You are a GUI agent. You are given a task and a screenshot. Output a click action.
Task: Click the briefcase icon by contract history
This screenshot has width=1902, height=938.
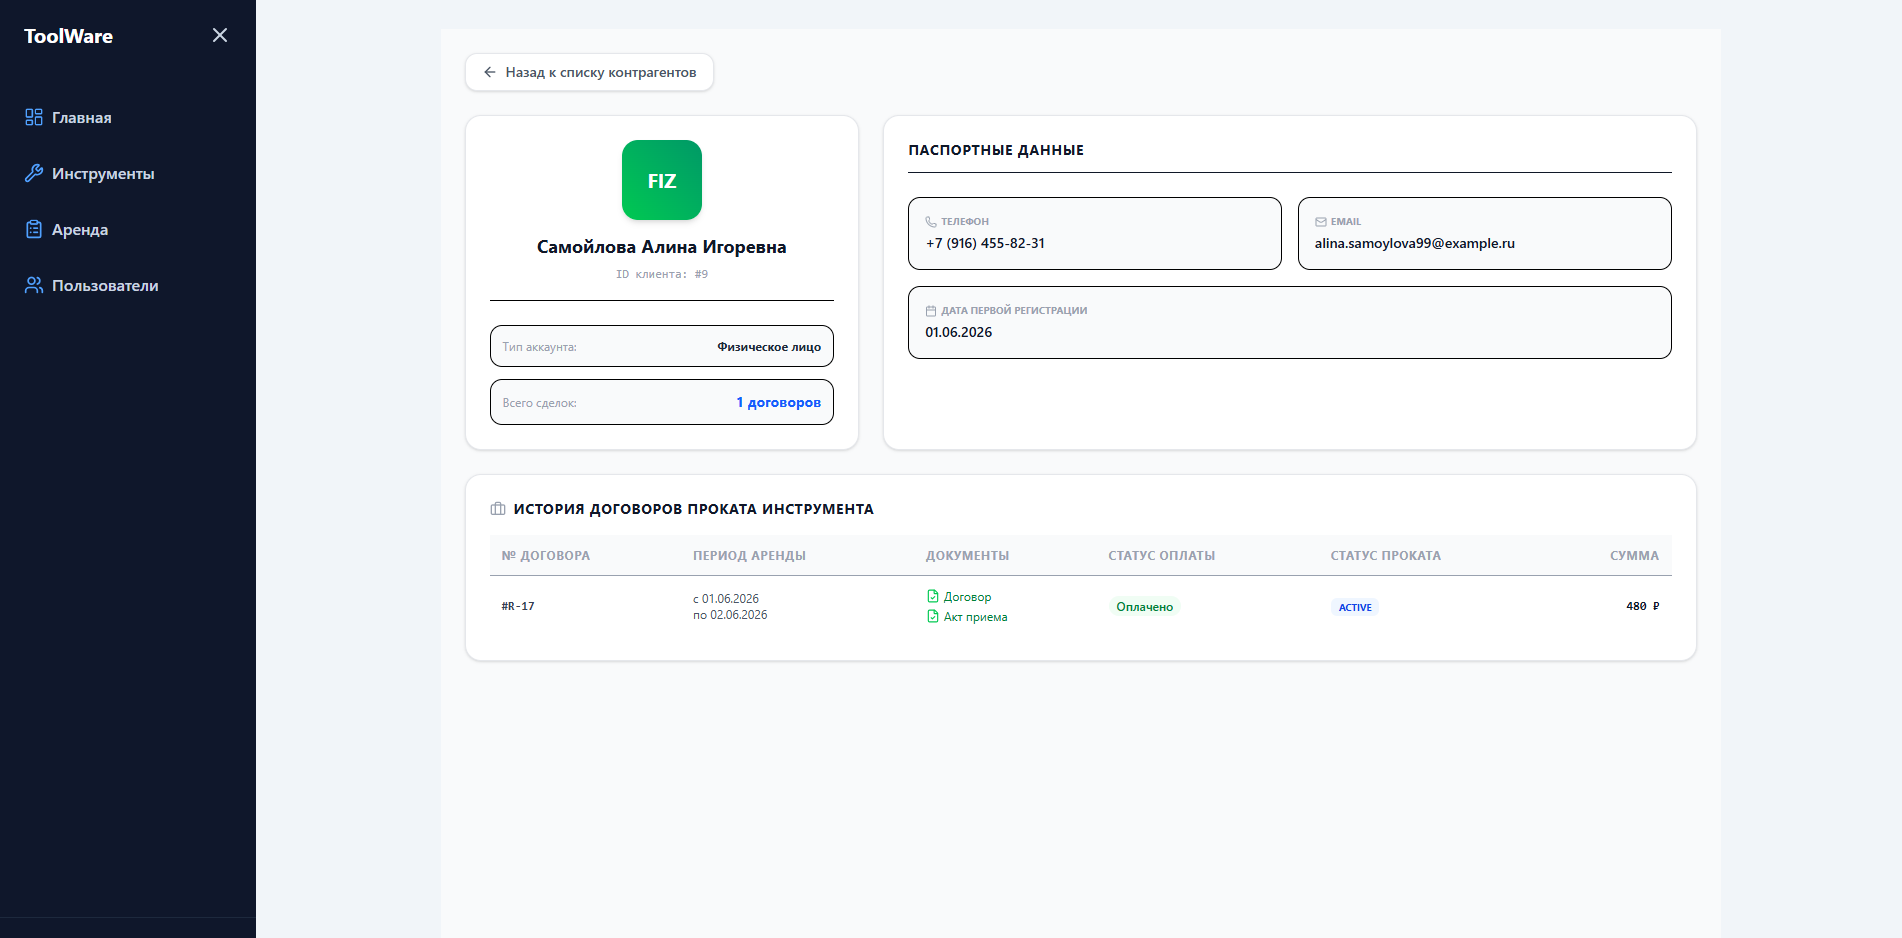click(498, 509)
